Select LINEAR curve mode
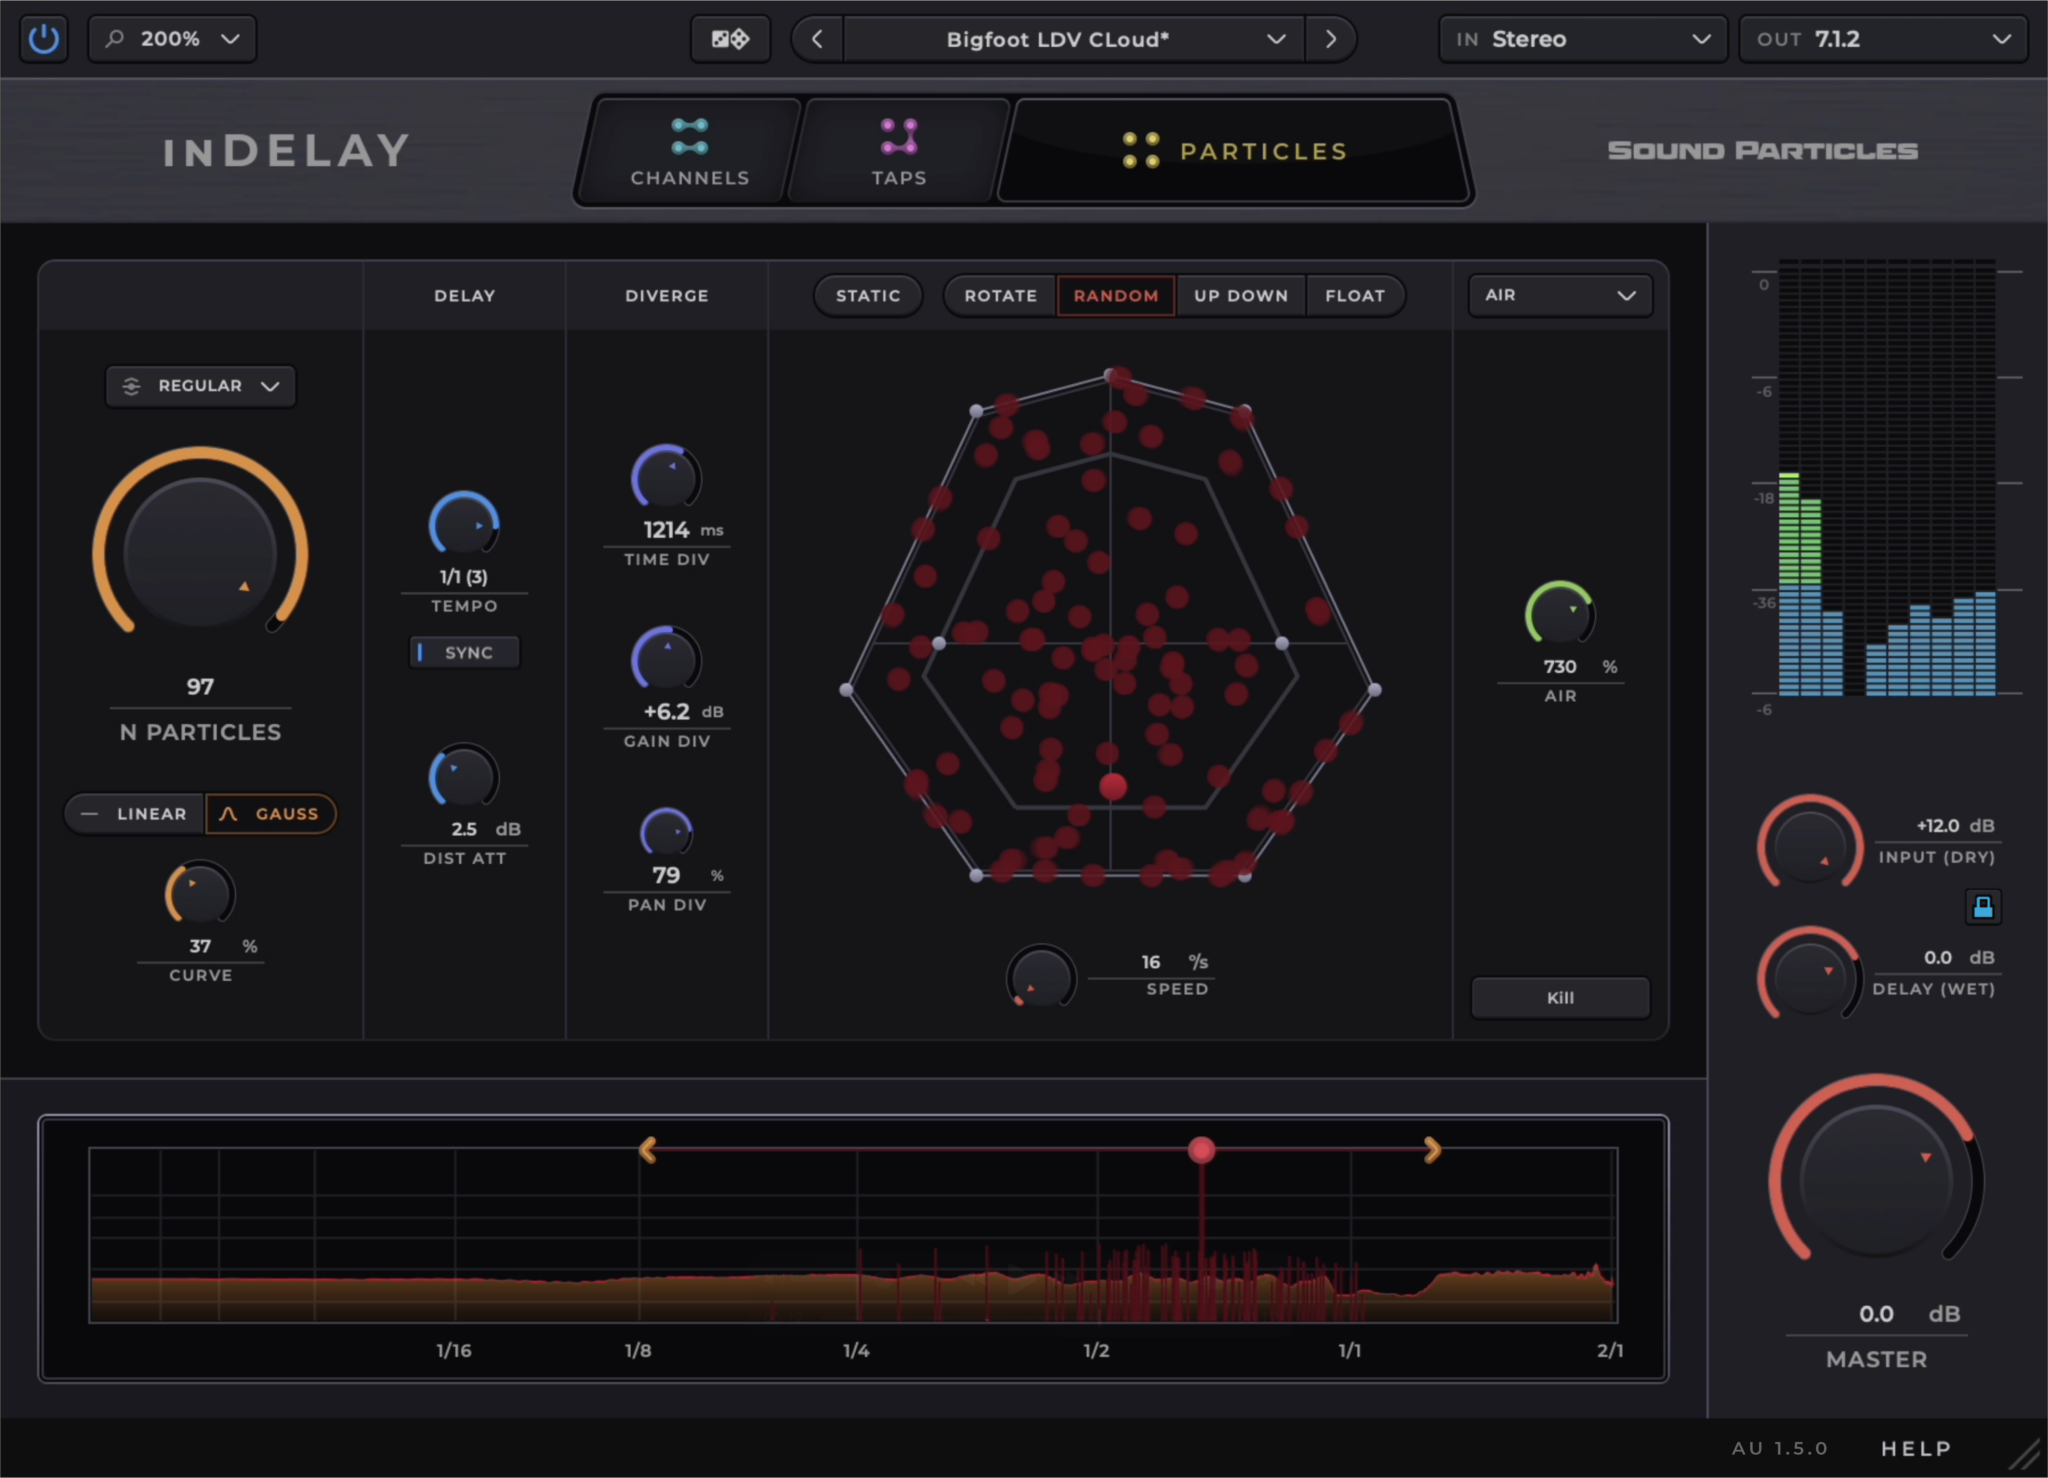This screenshot has height=1478, width=2048. [x=135, y=814]
